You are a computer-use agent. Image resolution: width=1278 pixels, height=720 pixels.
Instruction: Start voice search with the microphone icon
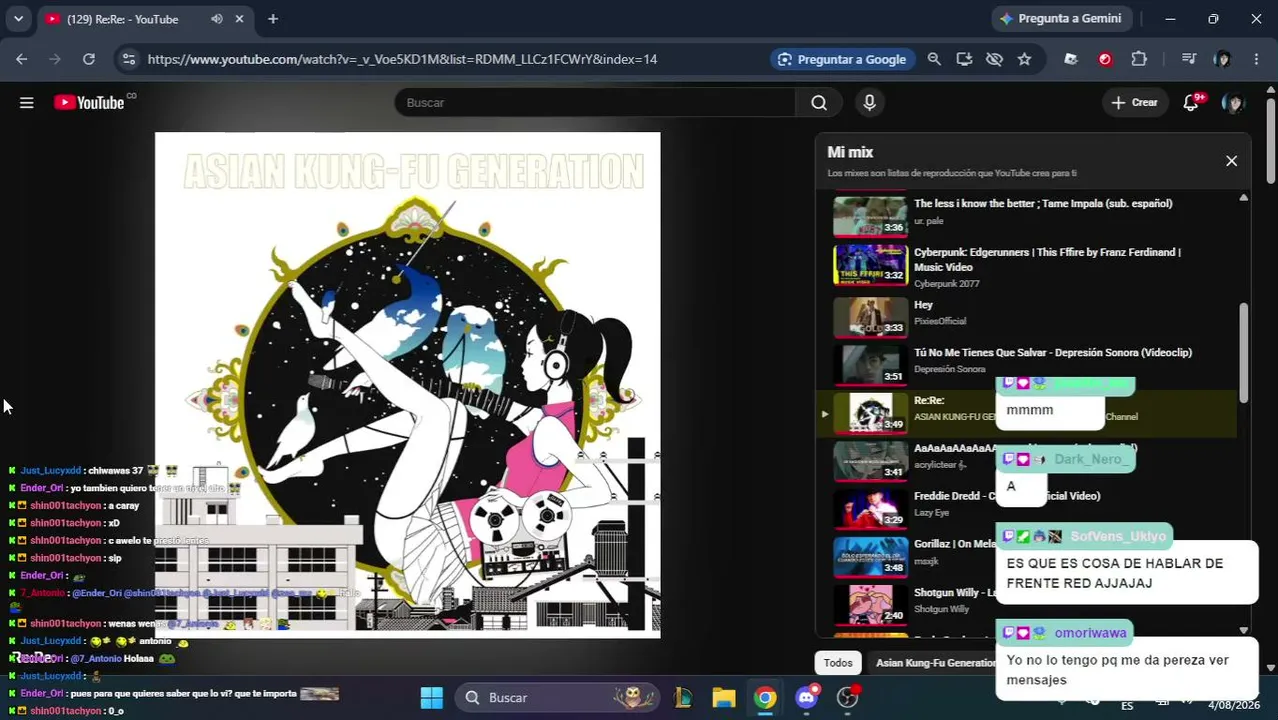point(869,102)
